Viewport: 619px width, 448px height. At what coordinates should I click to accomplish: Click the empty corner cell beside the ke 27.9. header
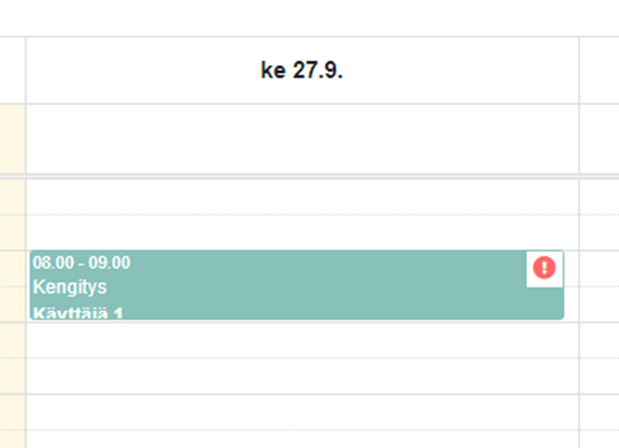[13, 70]
